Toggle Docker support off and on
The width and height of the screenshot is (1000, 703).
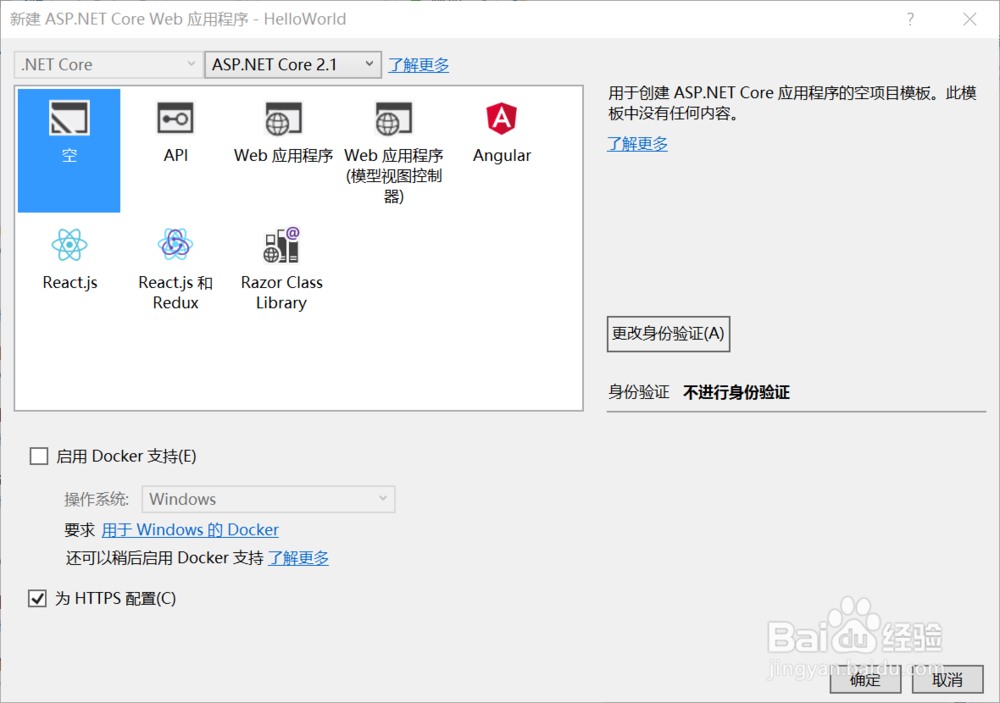pyautogui.click(x=38, y=456)
